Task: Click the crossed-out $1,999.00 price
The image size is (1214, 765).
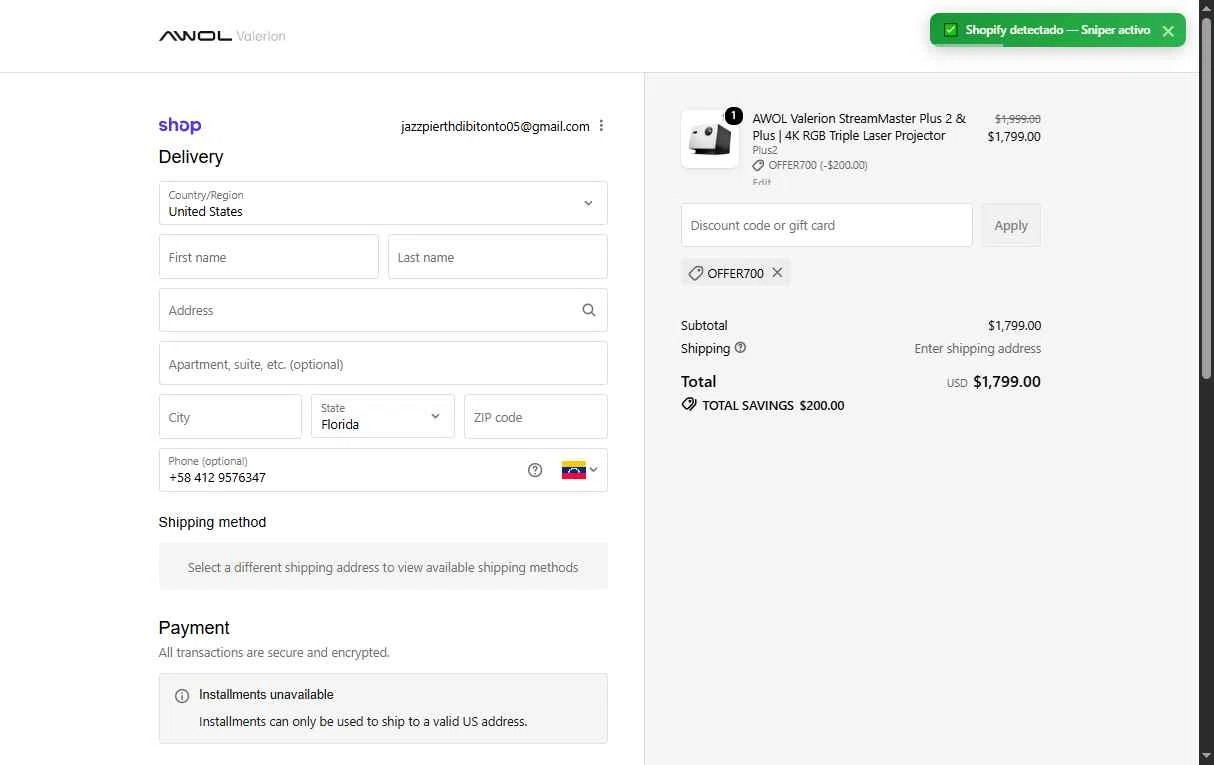Action: [1017, 118]
